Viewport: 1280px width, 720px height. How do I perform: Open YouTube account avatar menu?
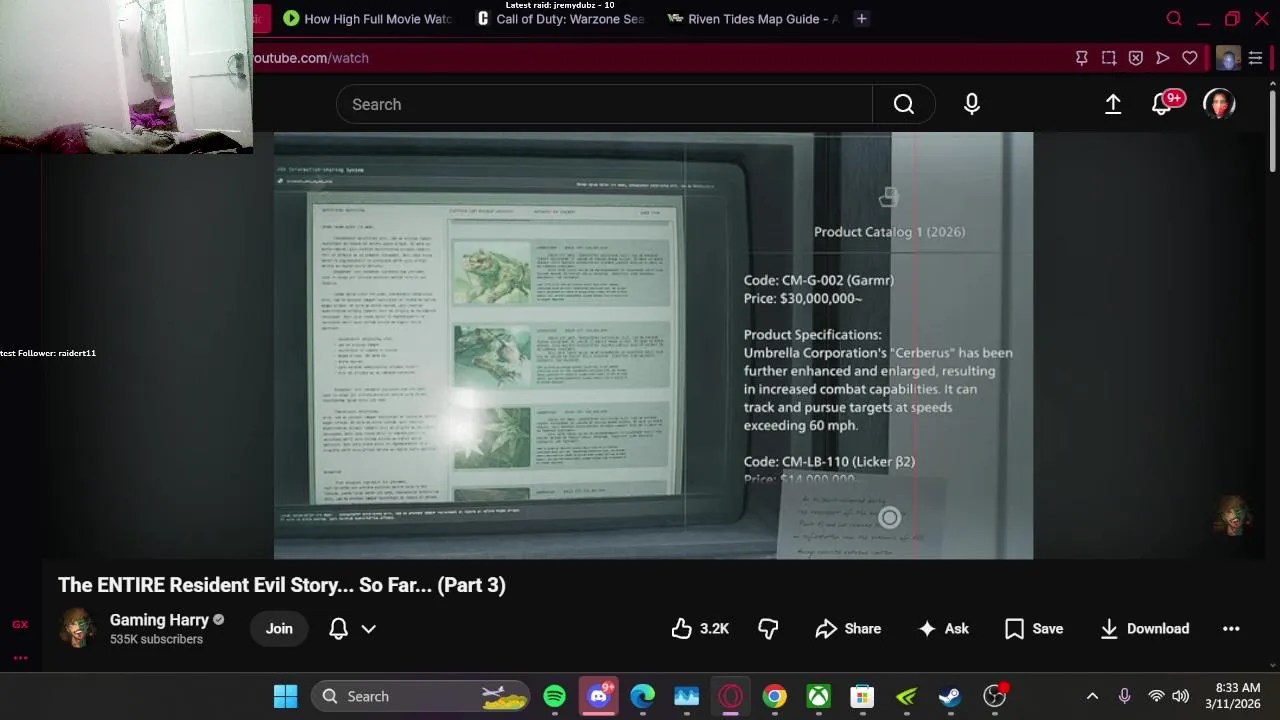[1219, 104]
